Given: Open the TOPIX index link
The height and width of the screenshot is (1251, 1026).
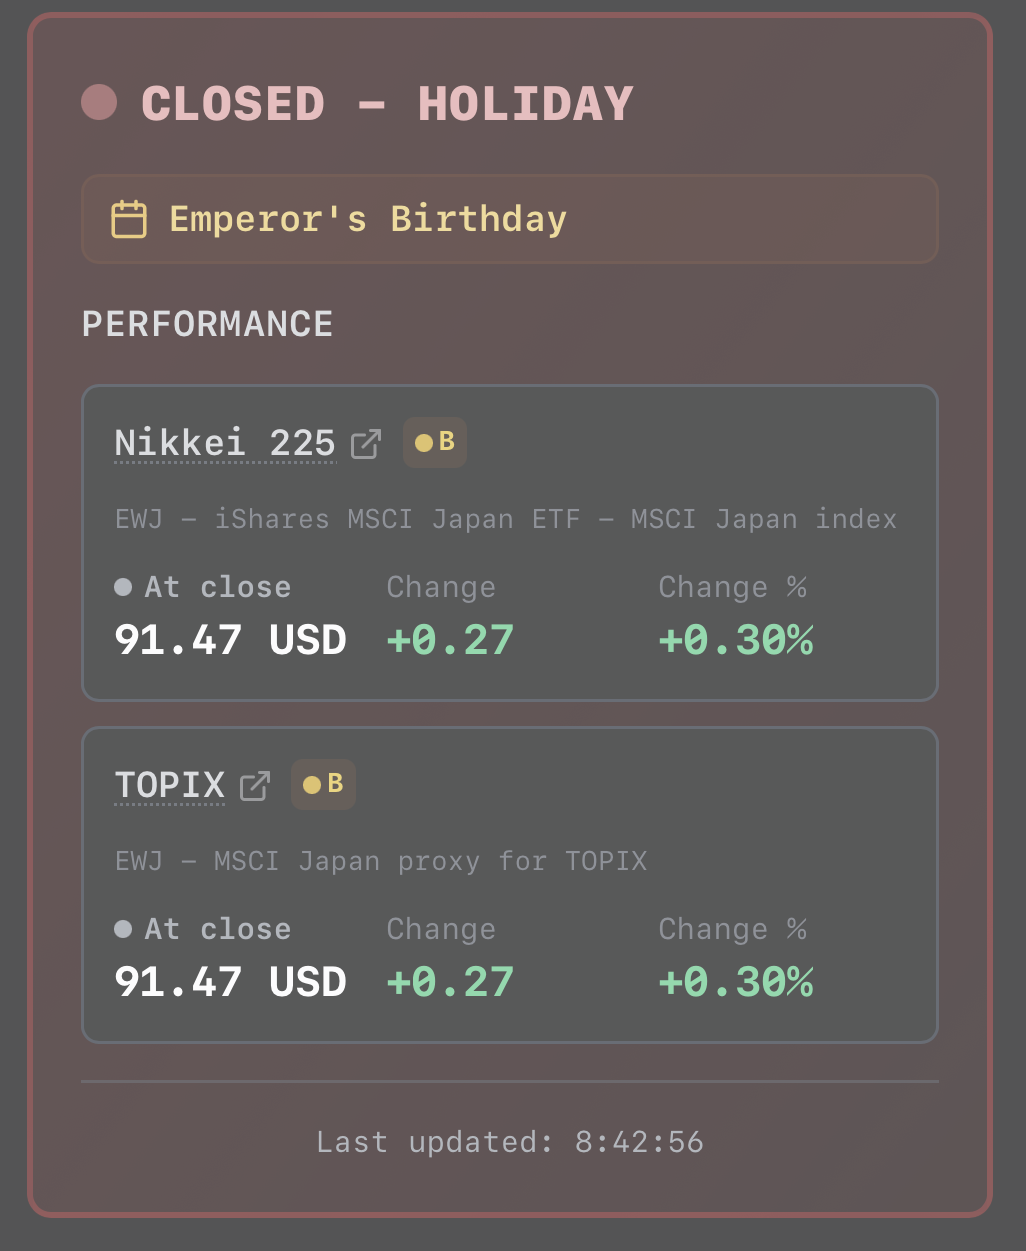Looking at the screenshot, I should pos(170,785).
